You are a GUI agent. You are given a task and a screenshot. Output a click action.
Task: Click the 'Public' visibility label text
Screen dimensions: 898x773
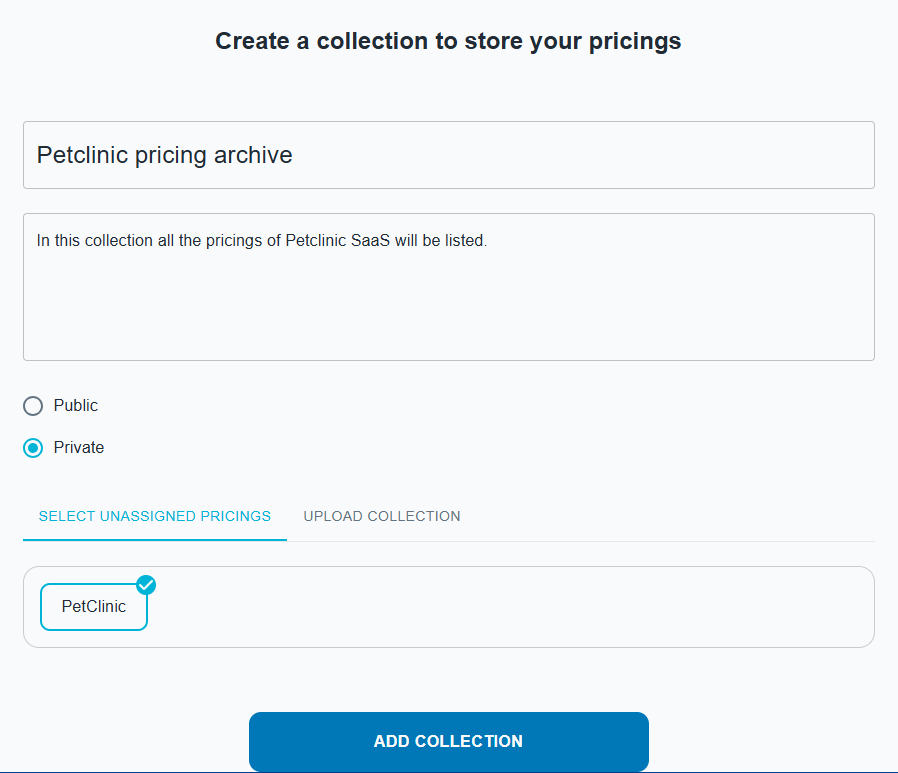tap(76, 406)
